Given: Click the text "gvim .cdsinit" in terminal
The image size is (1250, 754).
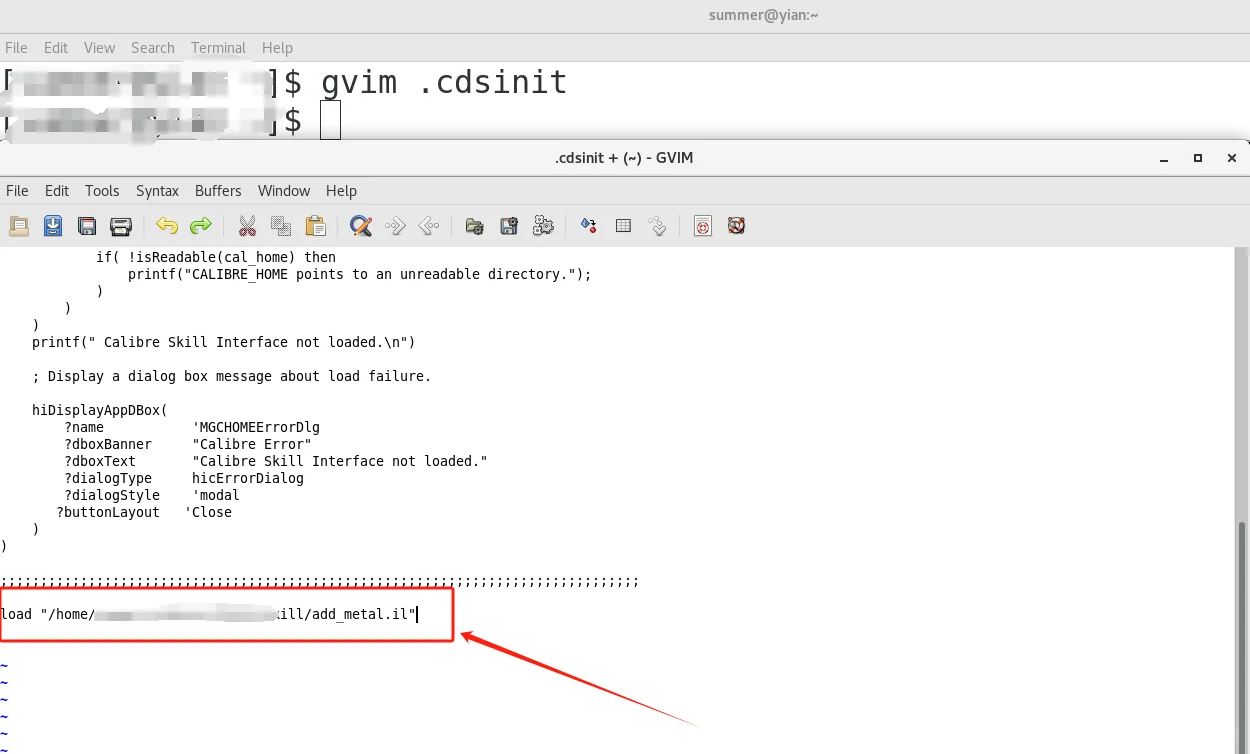Looking at the screenshot, I should tap(444, 82).
